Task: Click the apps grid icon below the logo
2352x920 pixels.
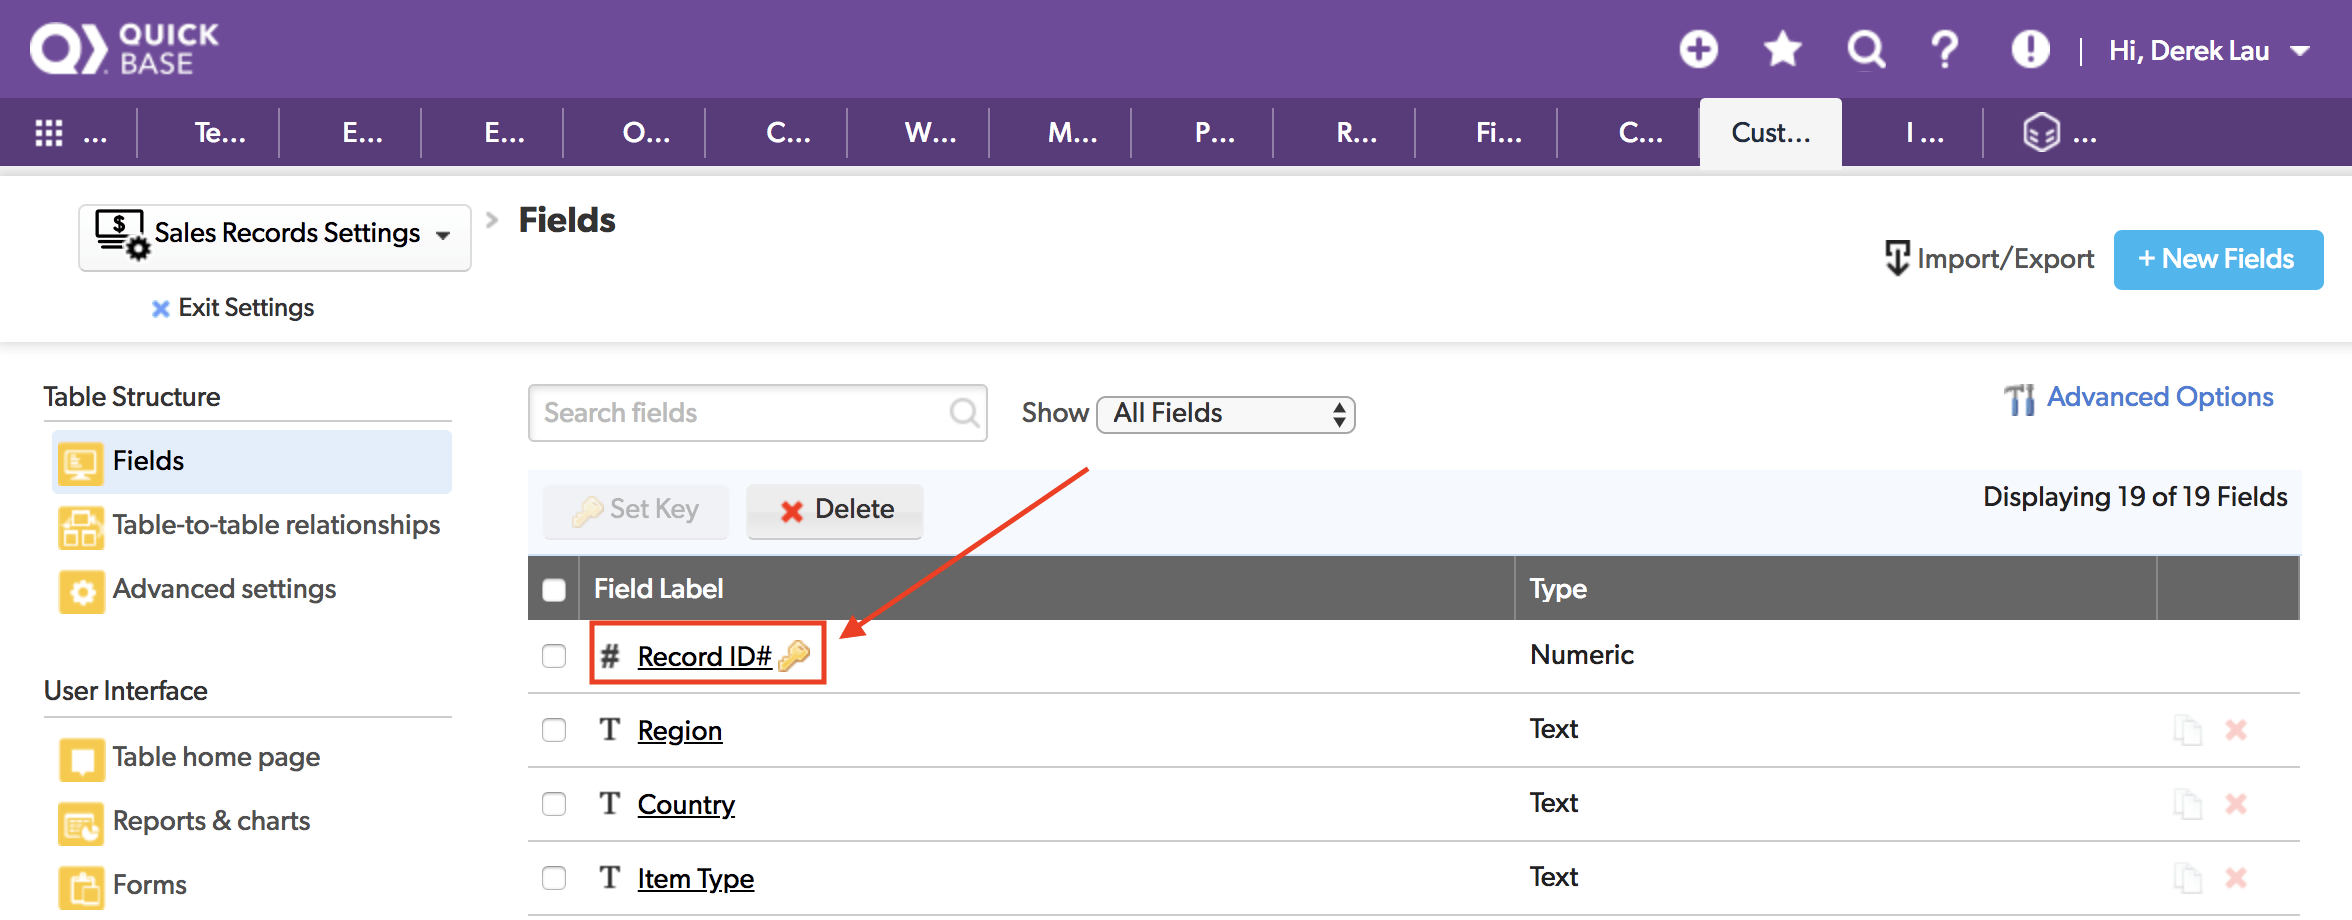Action: 48,131
